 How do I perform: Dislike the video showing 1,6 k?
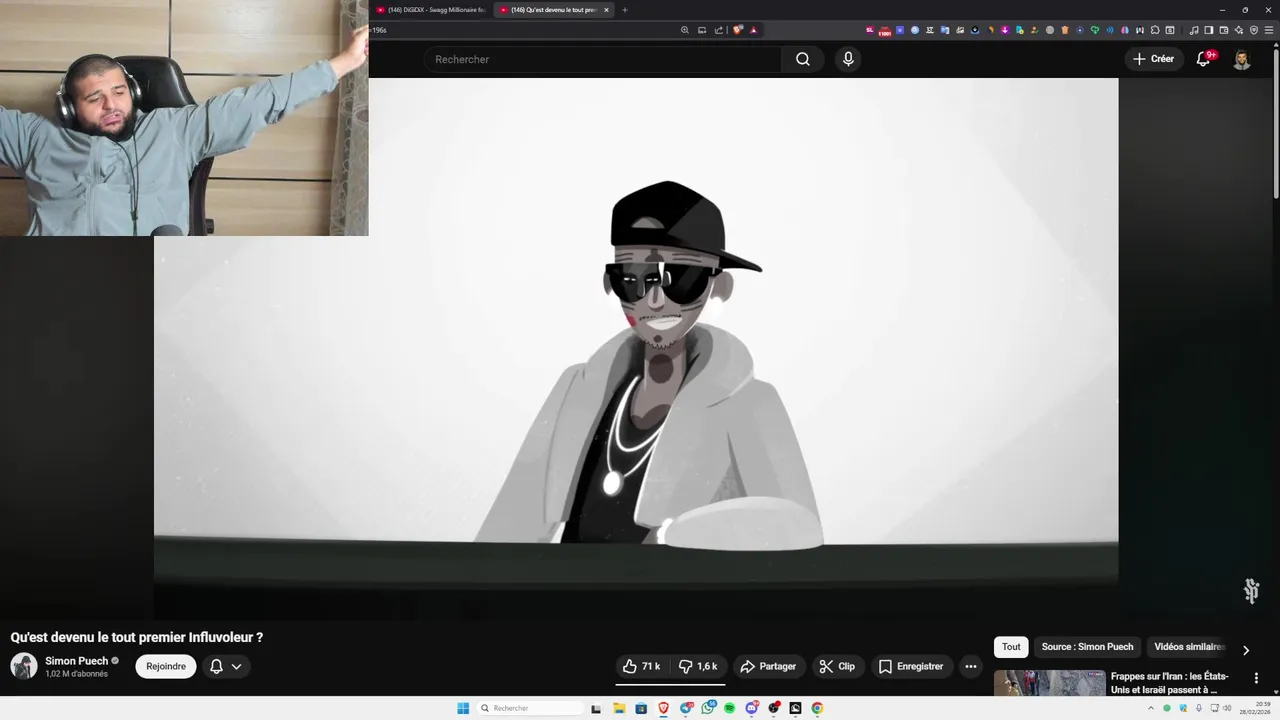point(698,666)
